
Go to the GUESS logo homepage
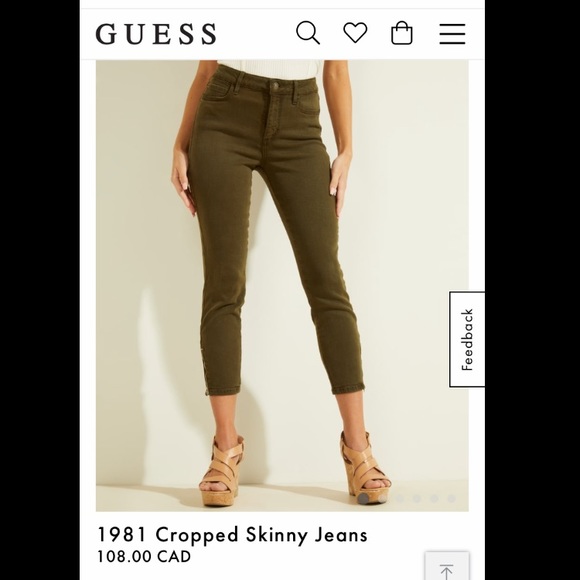point(156,34)
